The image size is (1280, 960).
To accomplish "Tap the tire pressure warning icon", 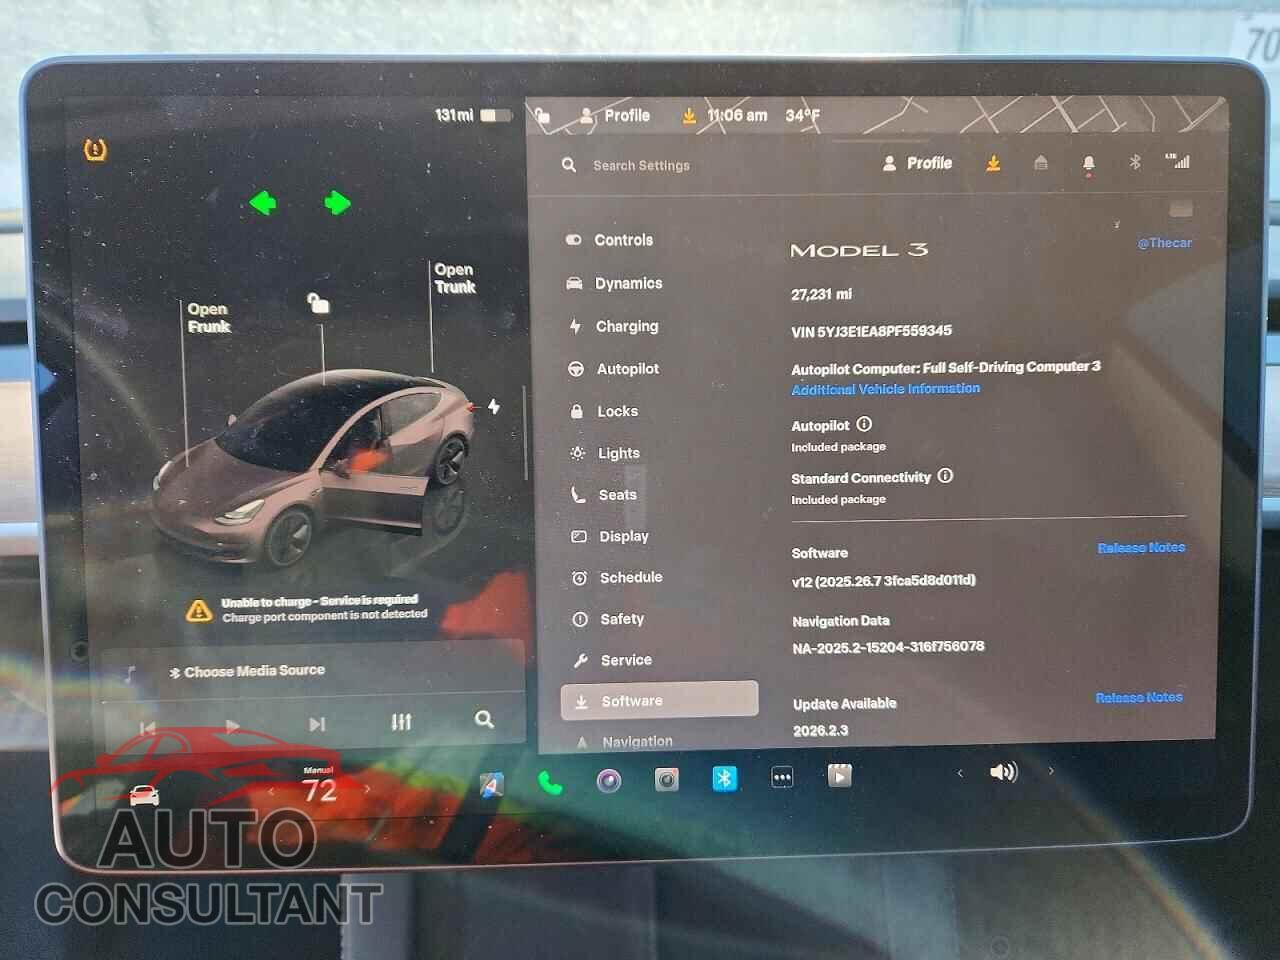I will click(x=95, y=151).
